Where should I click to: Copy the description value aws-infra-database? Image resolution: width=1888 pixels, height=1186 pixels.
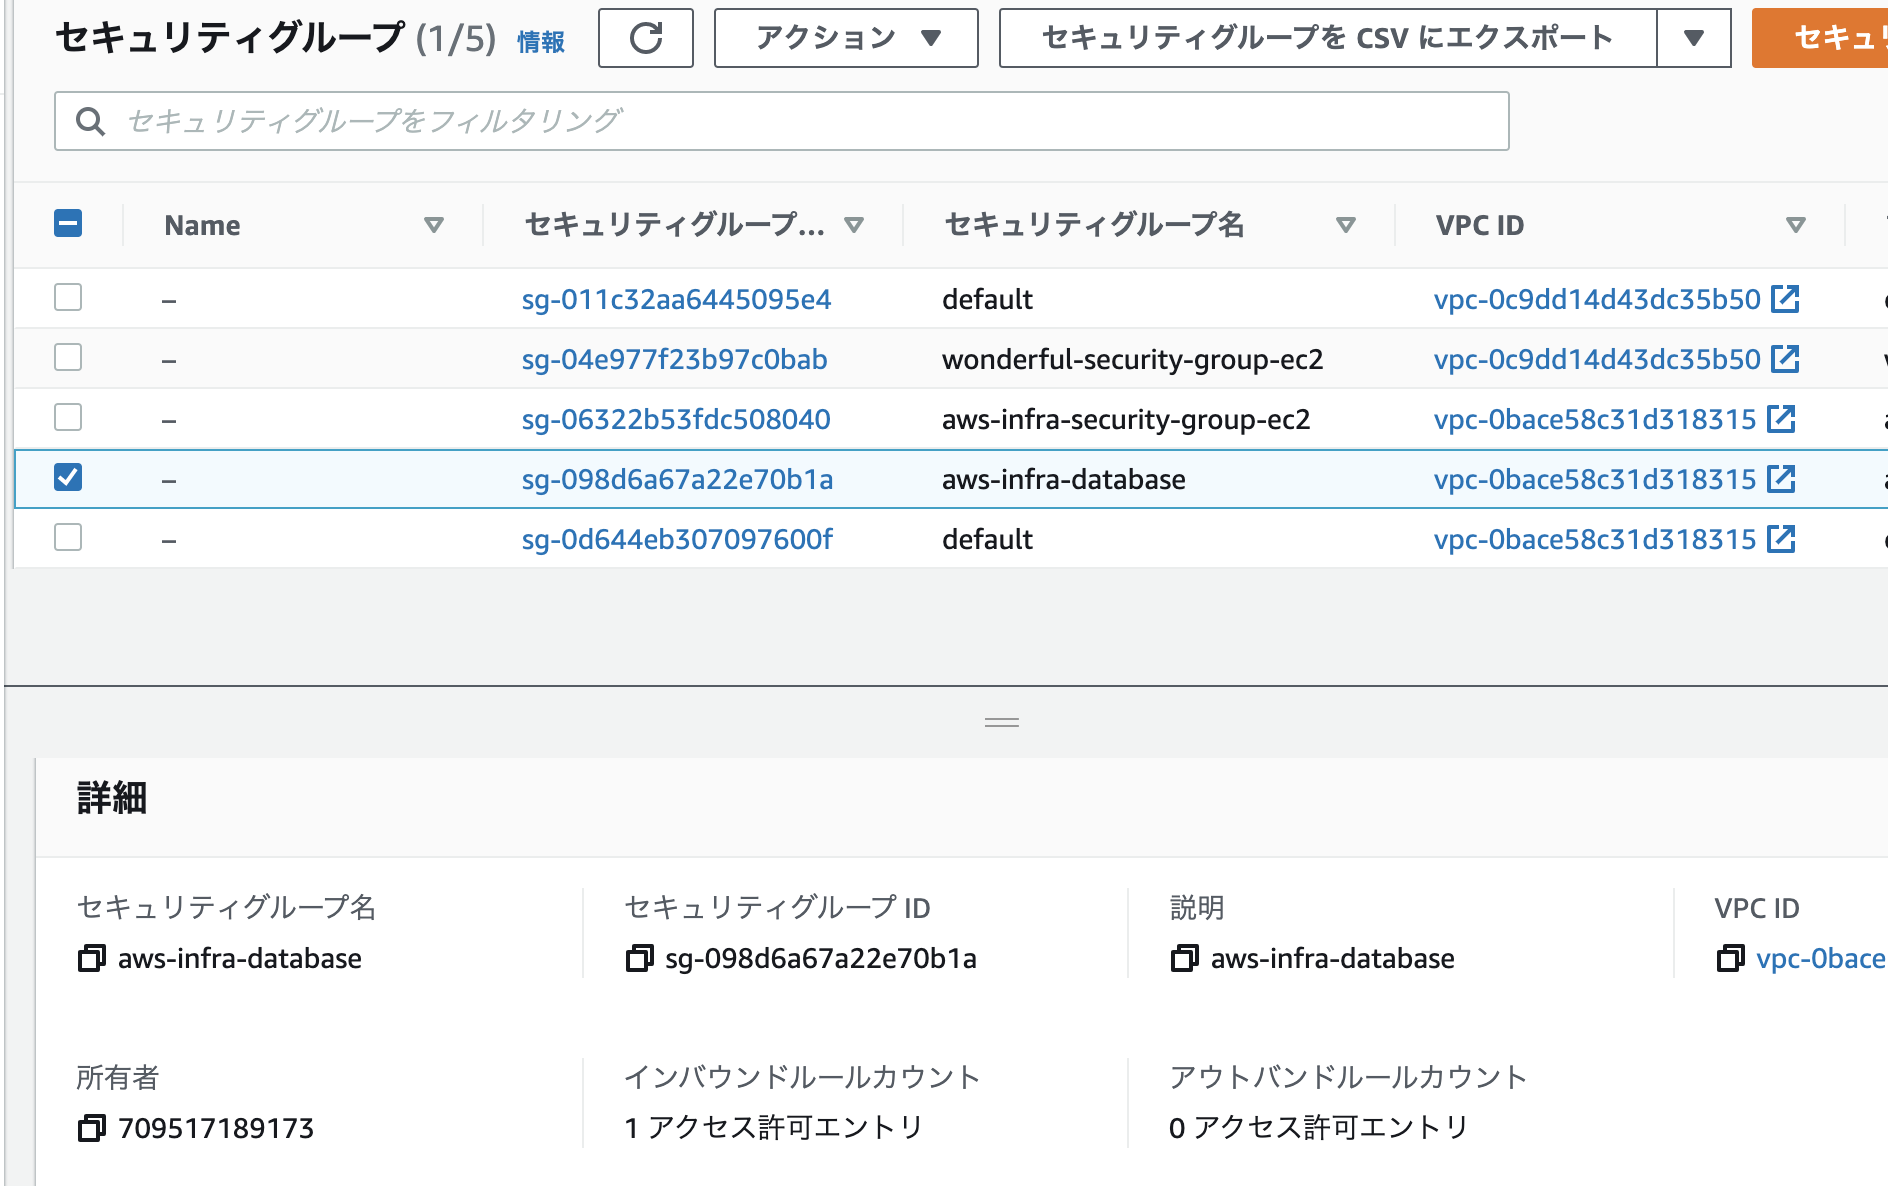tap(1185, 958)
